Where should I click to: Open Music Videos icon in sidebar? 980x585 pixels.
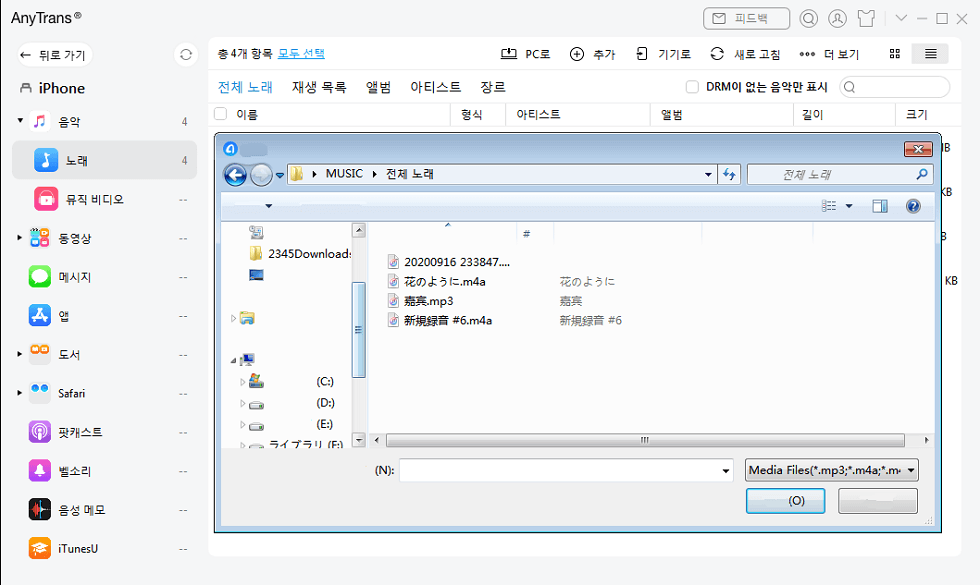46,199
